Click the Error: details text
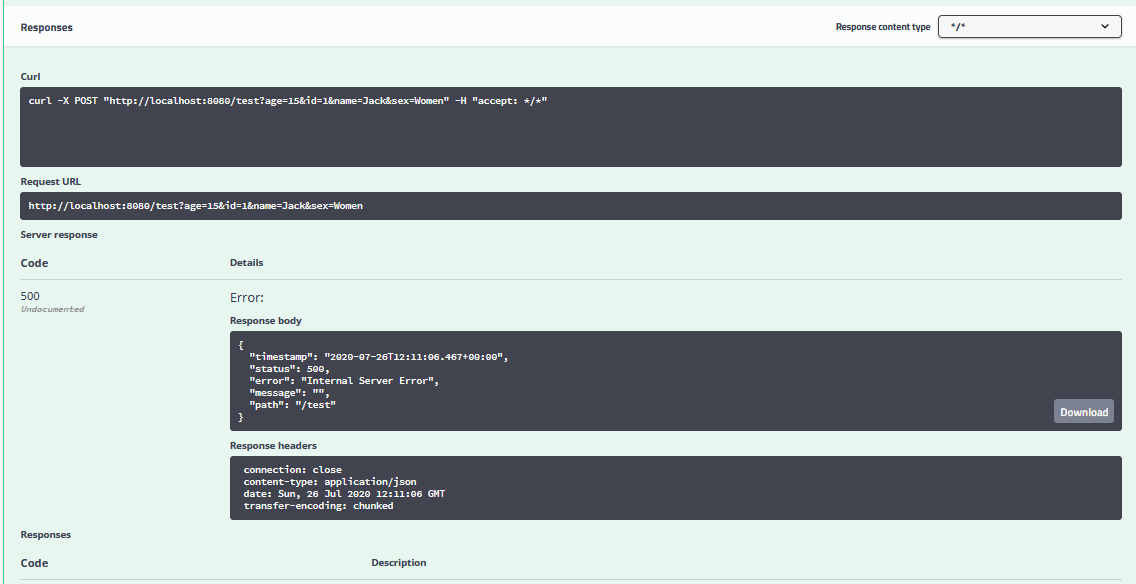The image size is (1136, 584). pos(247,298)
